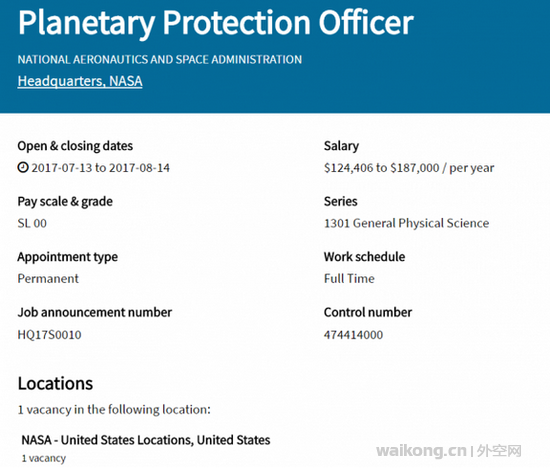Click the Salary heading
550x473 pixels.
tap(341, 146)
